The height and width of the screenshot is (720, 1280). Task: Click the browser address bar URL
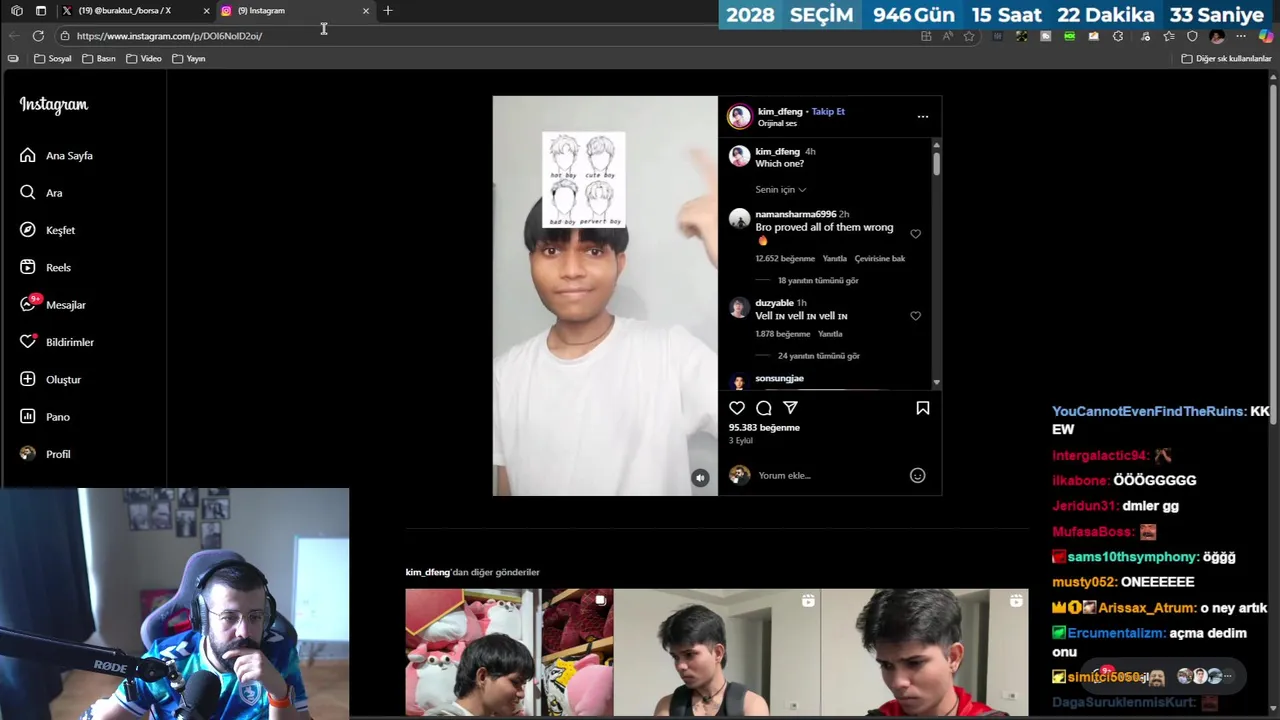click(169, 36)
